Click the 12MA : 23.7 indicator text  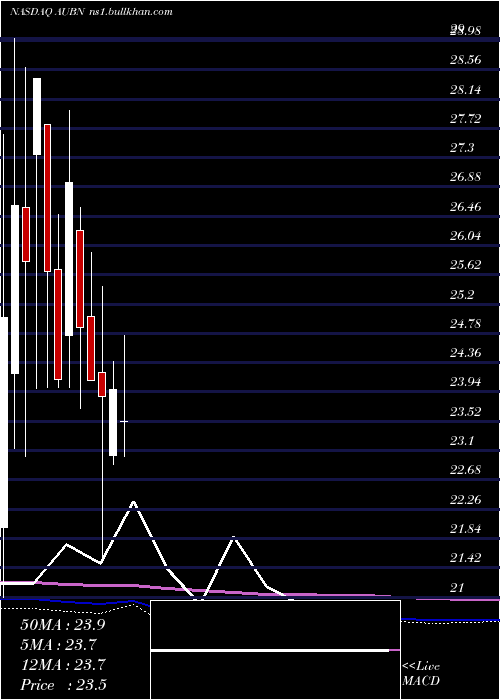coord(63,665)
